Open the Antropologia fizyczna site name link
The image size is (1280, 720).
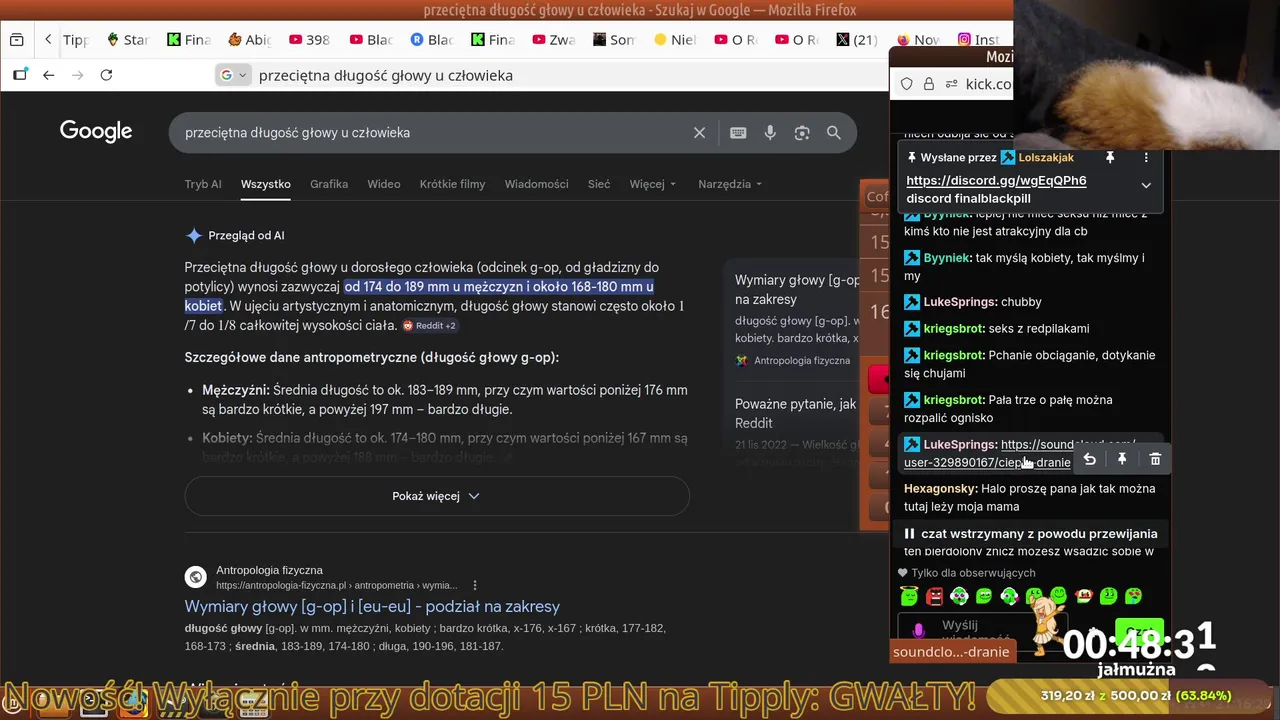click(x=269, y=570)
